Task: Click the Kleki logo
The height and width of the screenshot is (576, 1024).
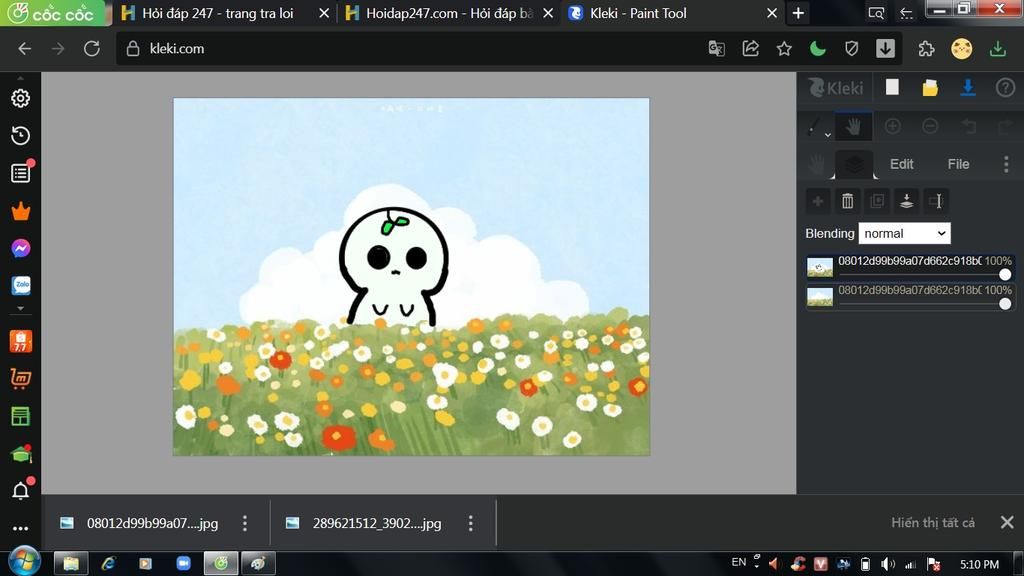Action: [836, 88]
